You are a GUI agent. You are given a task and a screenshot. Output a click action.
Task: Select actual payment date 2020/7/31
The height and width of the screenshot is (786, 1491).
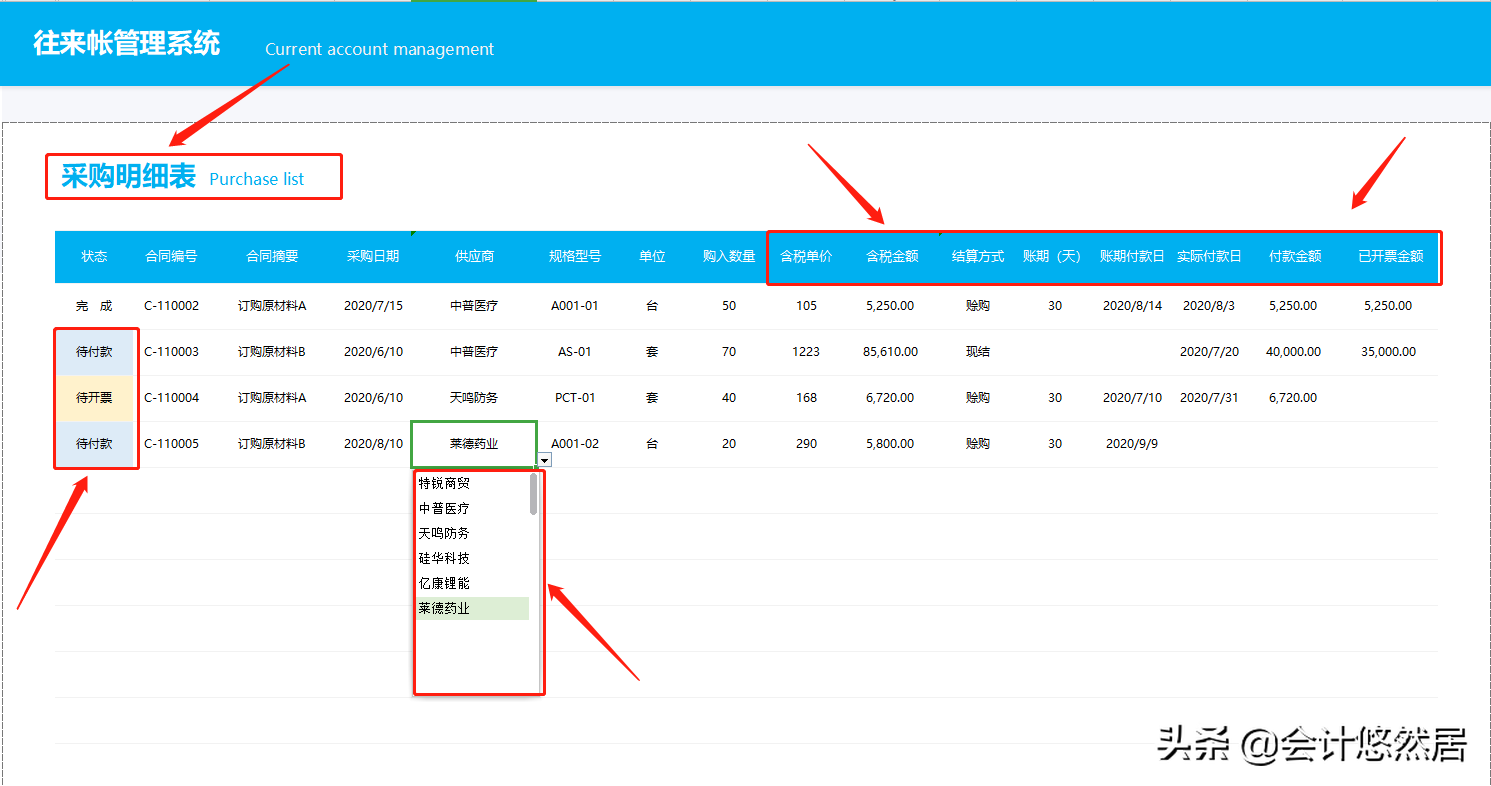point(1209,398)
